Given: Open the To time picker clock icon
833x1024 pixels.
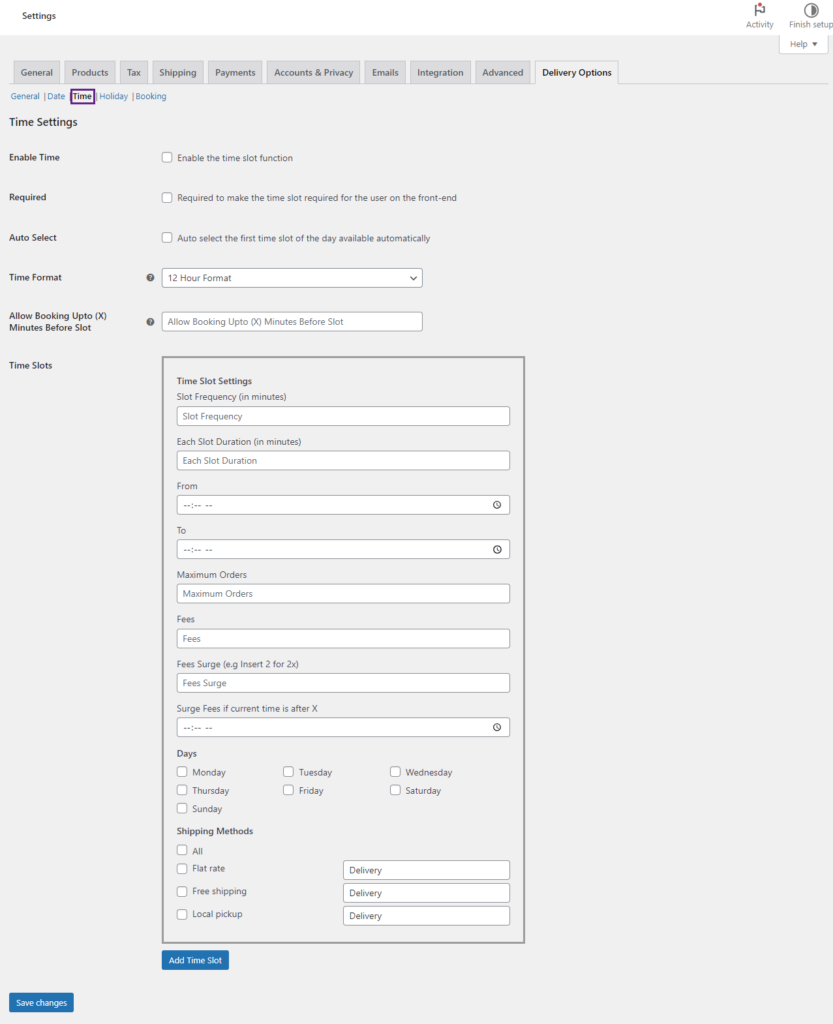Looking at the screenshot, I should (497, 549).
